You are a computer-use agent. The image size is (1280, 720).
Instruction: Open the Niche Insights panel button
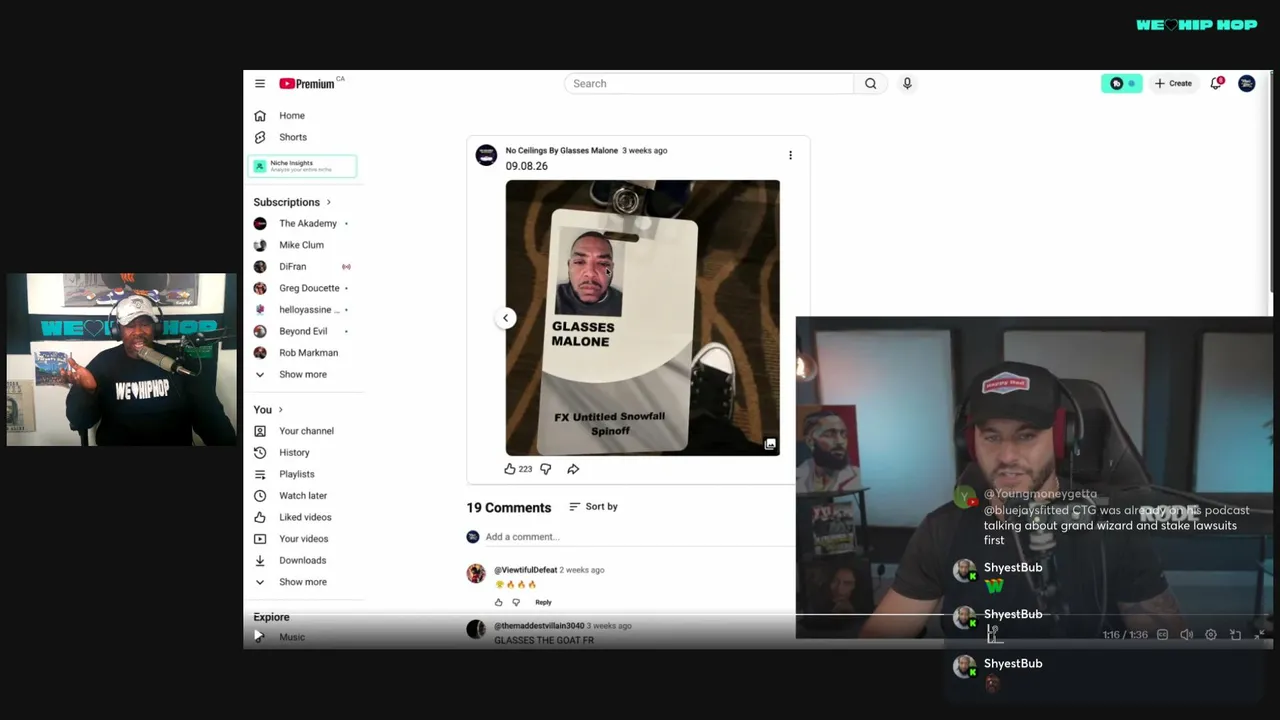(x=302, y=166)
